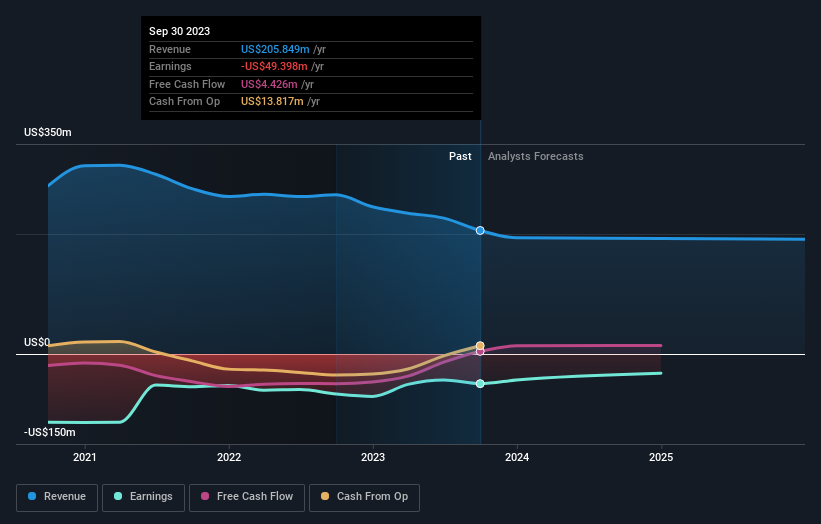
Task: Click the 2024 x-axis label
Action: 517,458
